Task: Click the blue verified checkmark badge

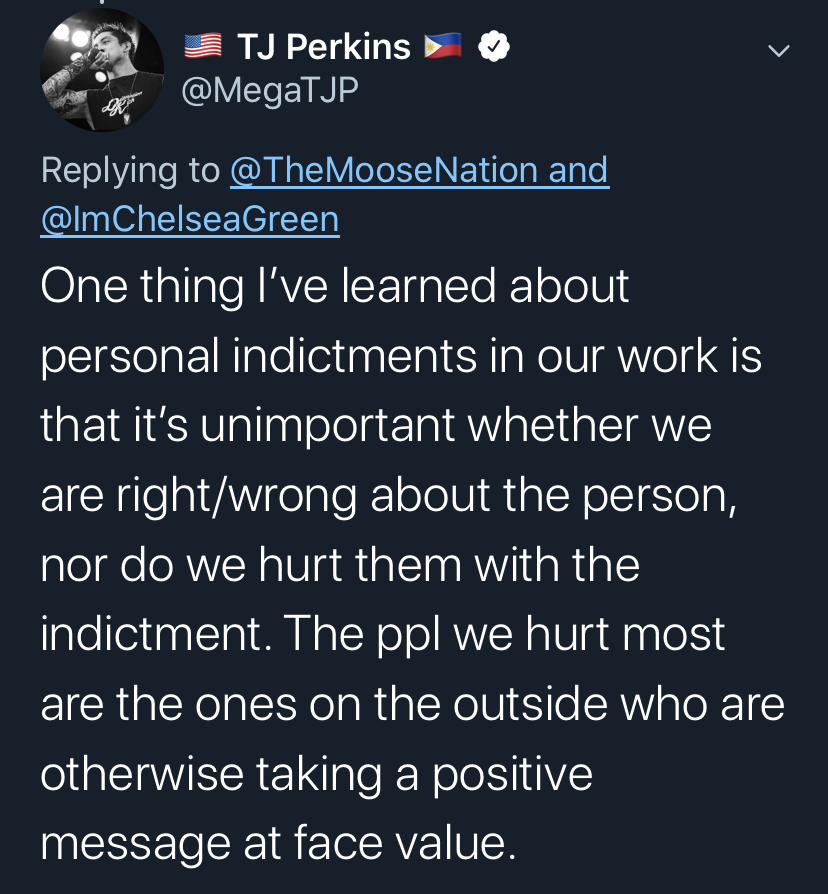Action: tap(492, 47)
